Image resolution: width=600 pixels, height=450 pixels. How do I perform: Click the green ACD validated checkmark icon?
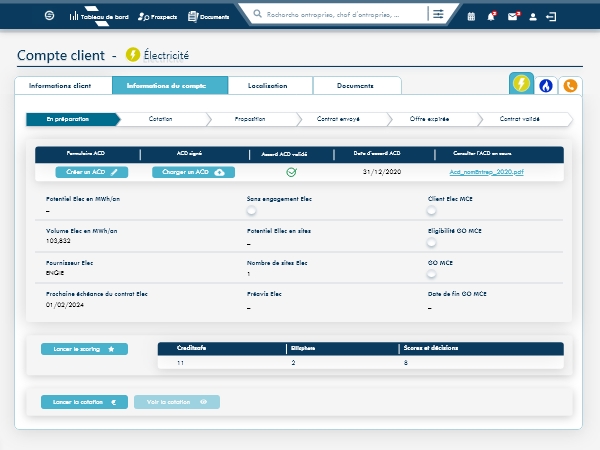pos(291,172)
